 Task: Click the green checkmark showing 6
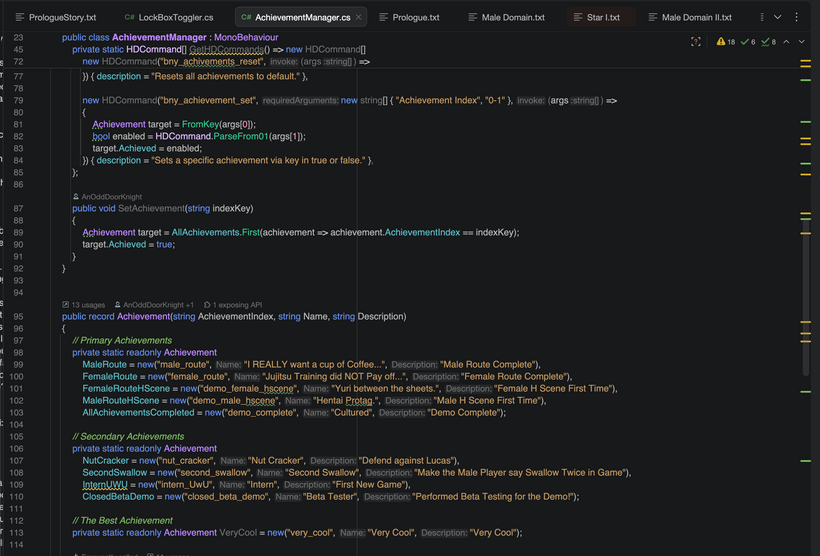pos(748,41)
